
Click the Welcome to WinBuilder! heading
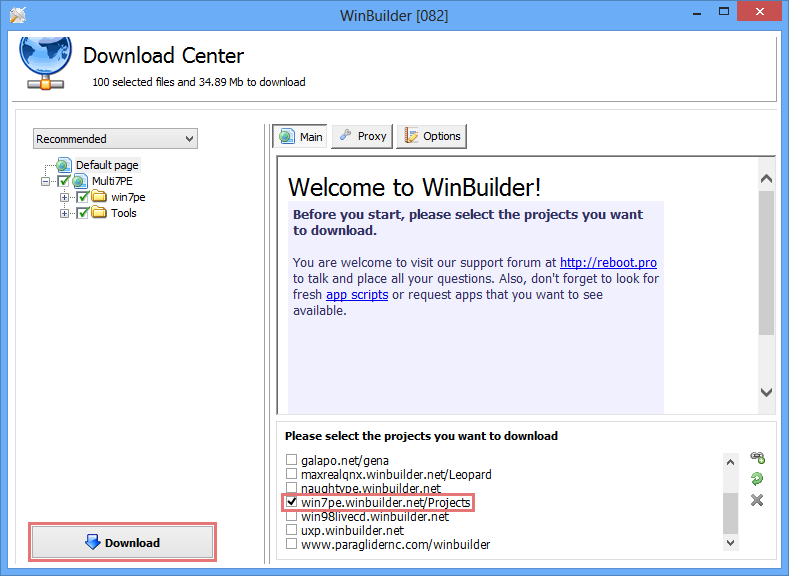tap(415, 187)
